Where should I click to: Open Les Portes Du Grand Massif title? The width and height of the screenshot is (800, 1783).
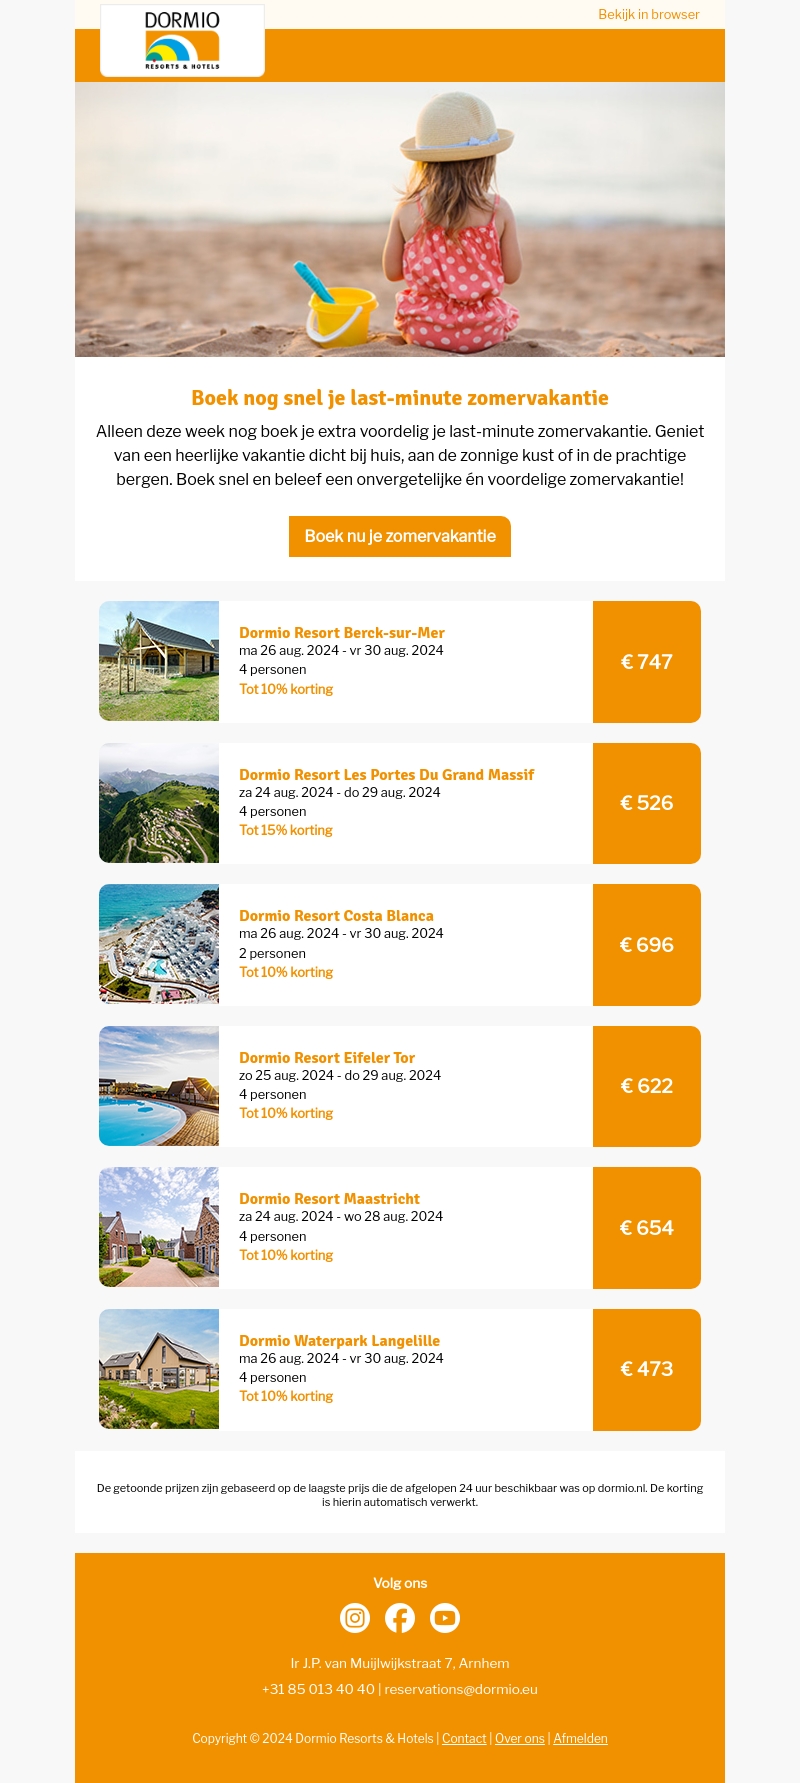386,775
